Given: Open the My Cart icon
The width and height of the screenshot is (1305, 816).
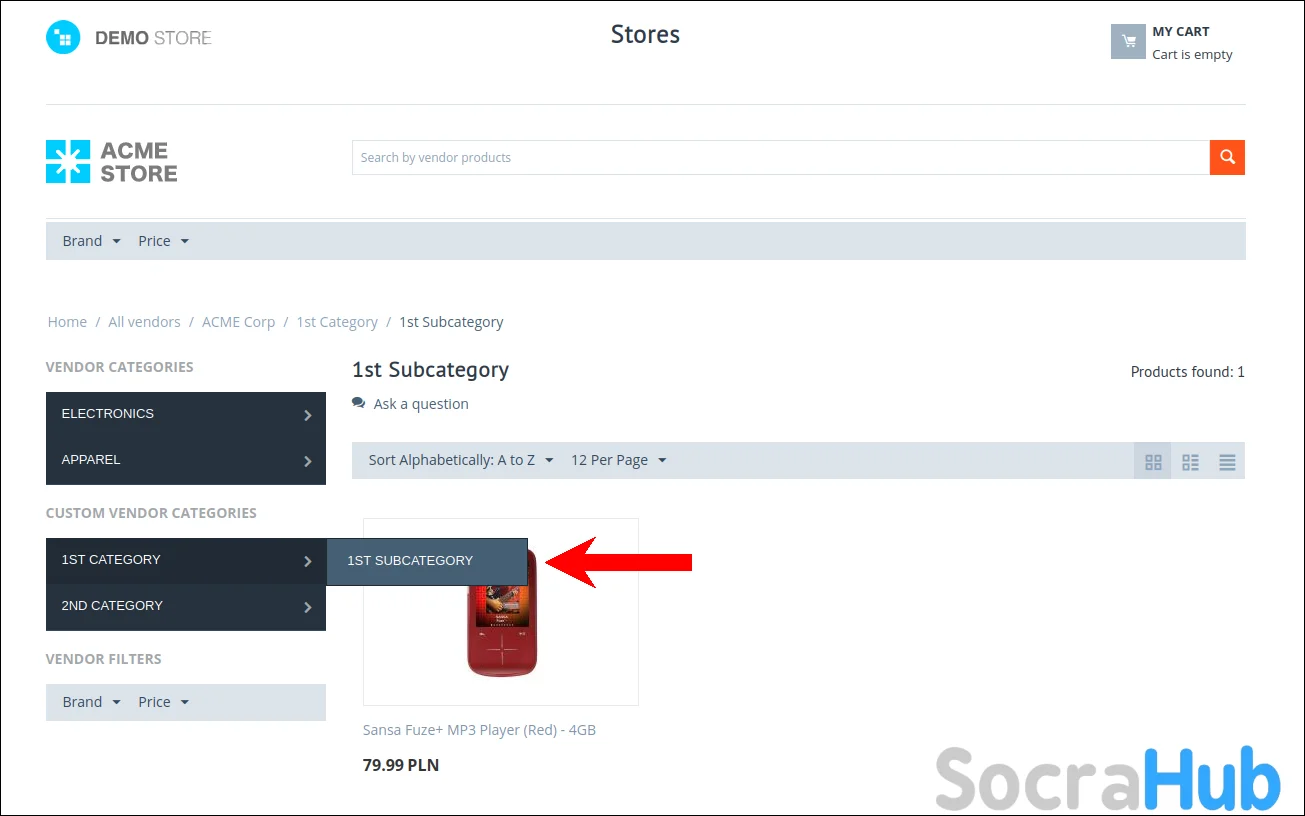Looking at the screenshot, I should click(x=1128, y=41).
